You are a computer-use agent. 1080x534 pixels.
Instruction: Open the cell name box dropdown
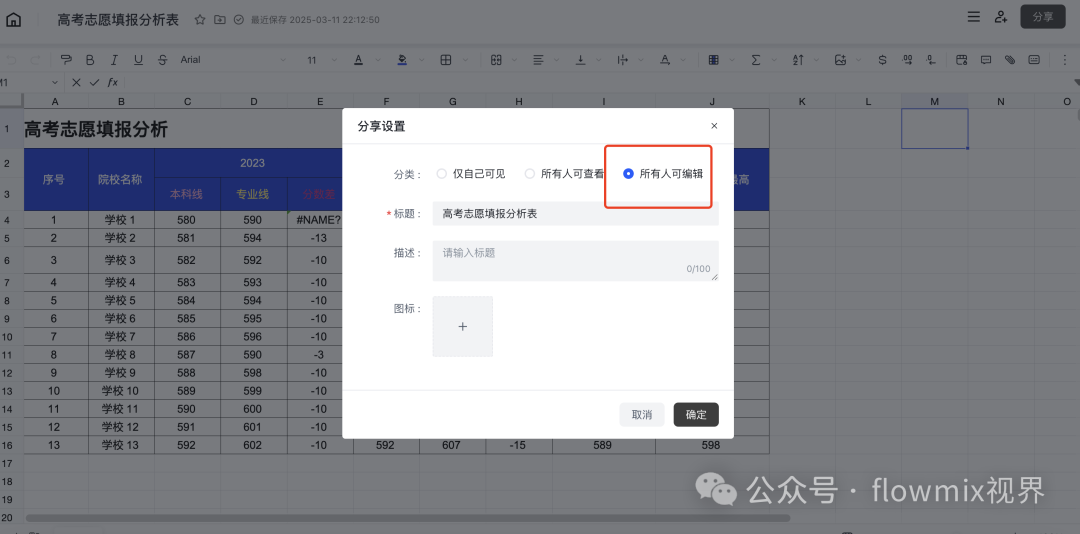pyautogui.click(x=55, y=82)
